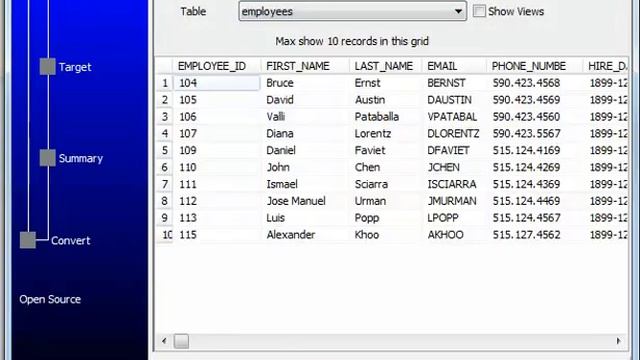This screenshot has width=640, height=360.
Task: Click row header number 5
Action: [x=164, y=150]
